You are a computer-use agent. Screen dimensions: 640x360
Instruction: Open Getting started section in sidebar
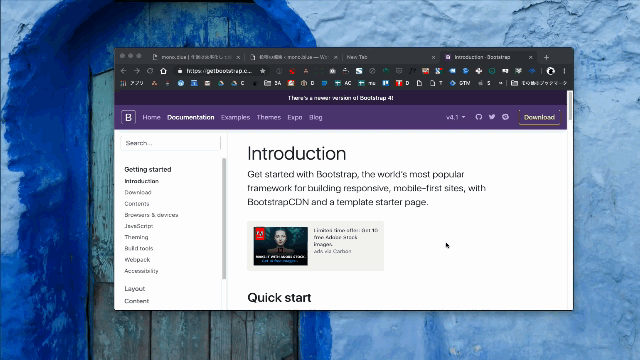pos(148,169)
